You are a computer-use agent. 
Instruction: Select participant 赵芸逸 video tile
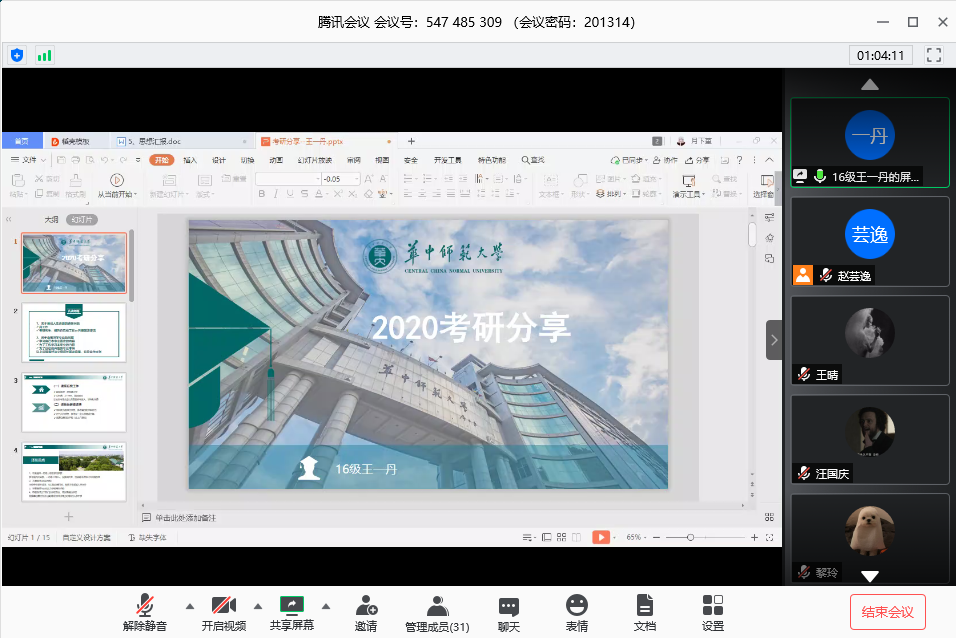[870, 242]
